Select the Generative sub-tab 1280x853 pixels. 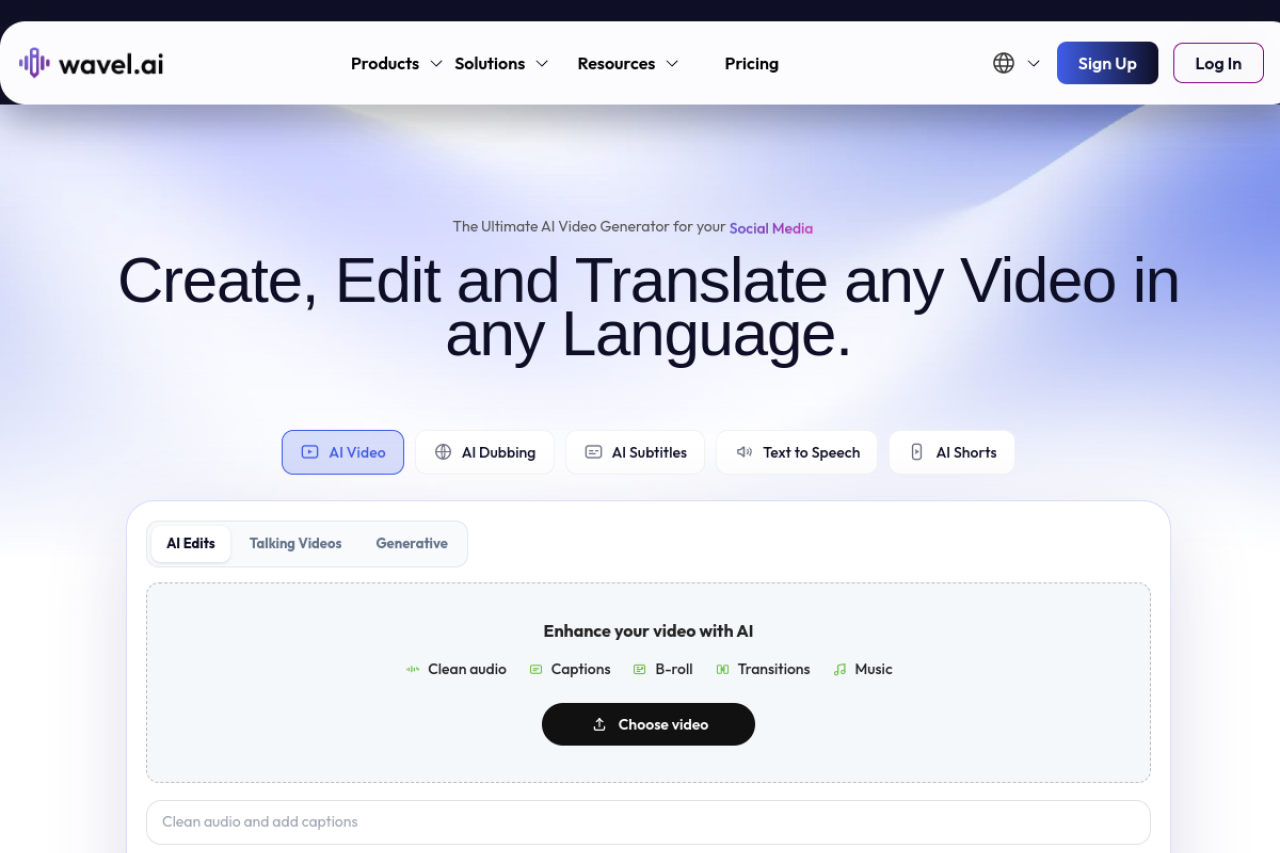pyautogui.click(x=412, y=543)
